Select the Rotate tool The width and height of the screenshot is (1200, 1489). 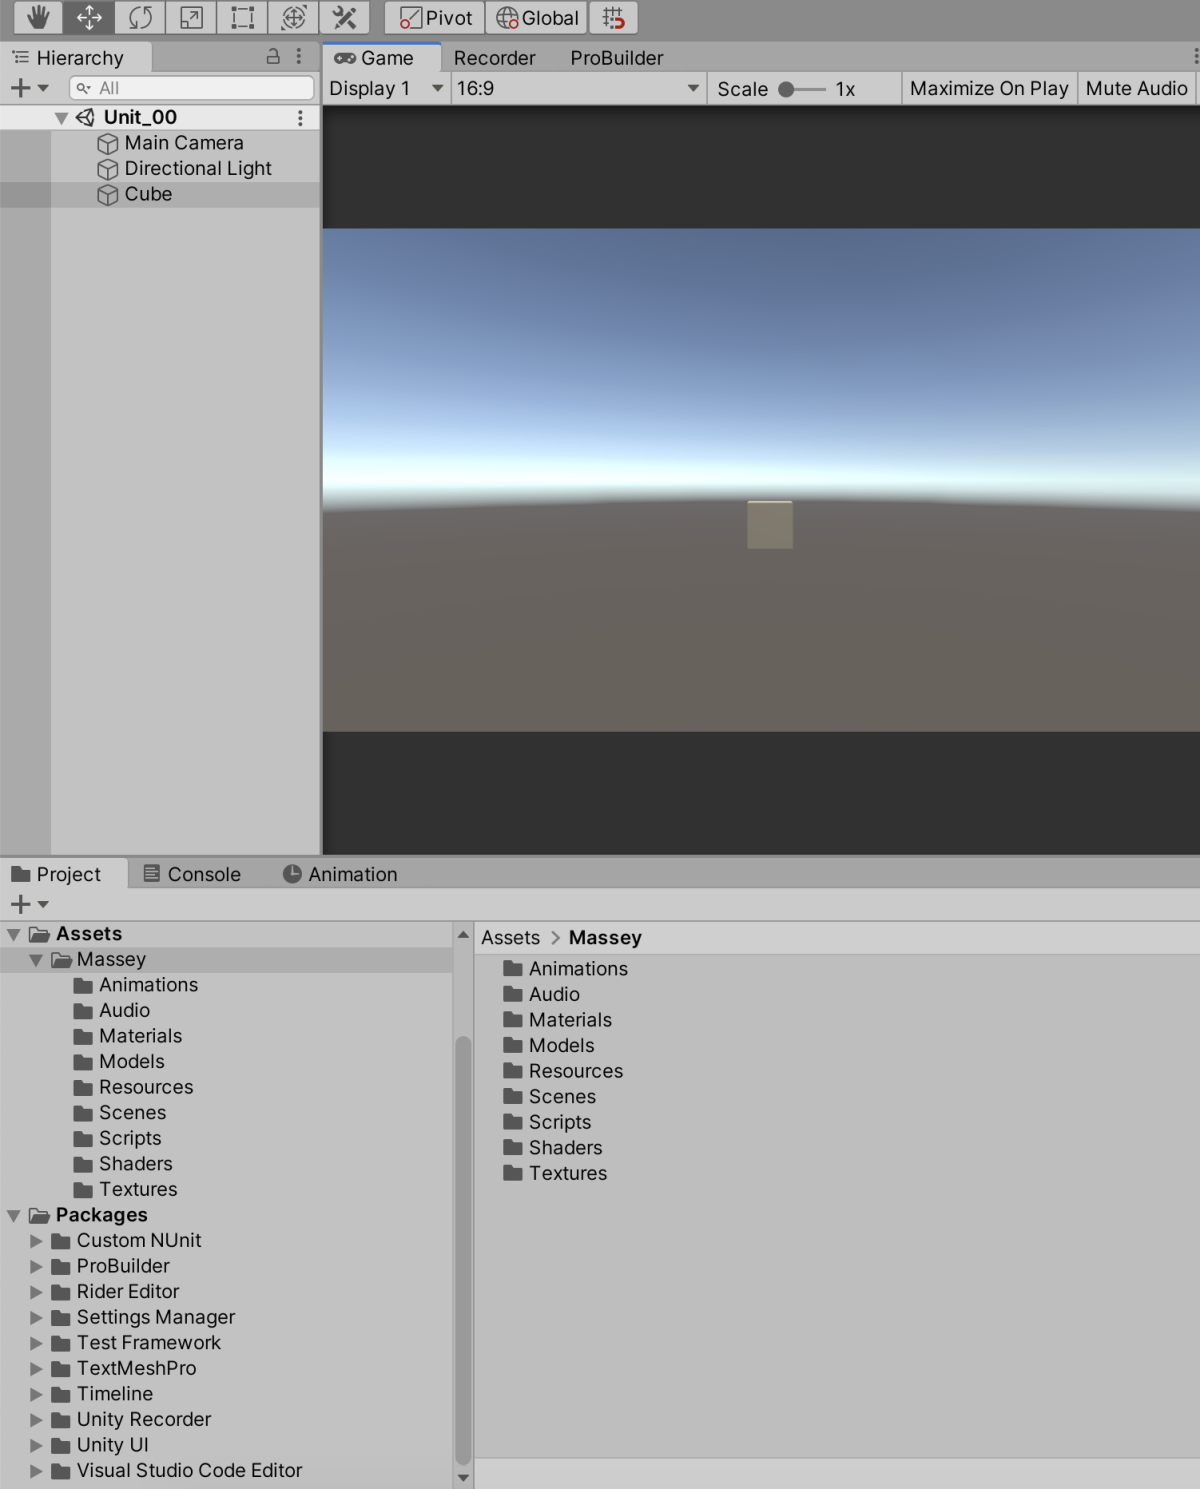[x=140, y=18]
